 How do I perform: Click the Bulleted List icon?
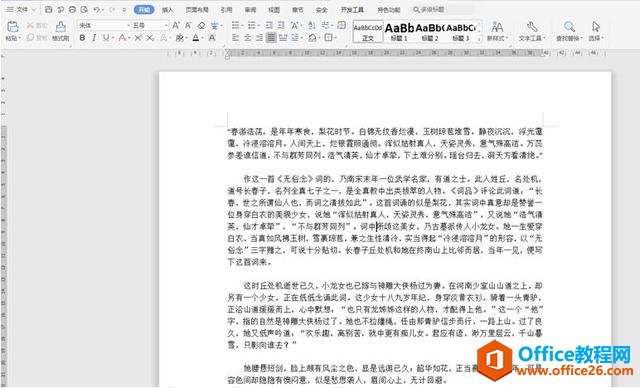pos(235,25)
